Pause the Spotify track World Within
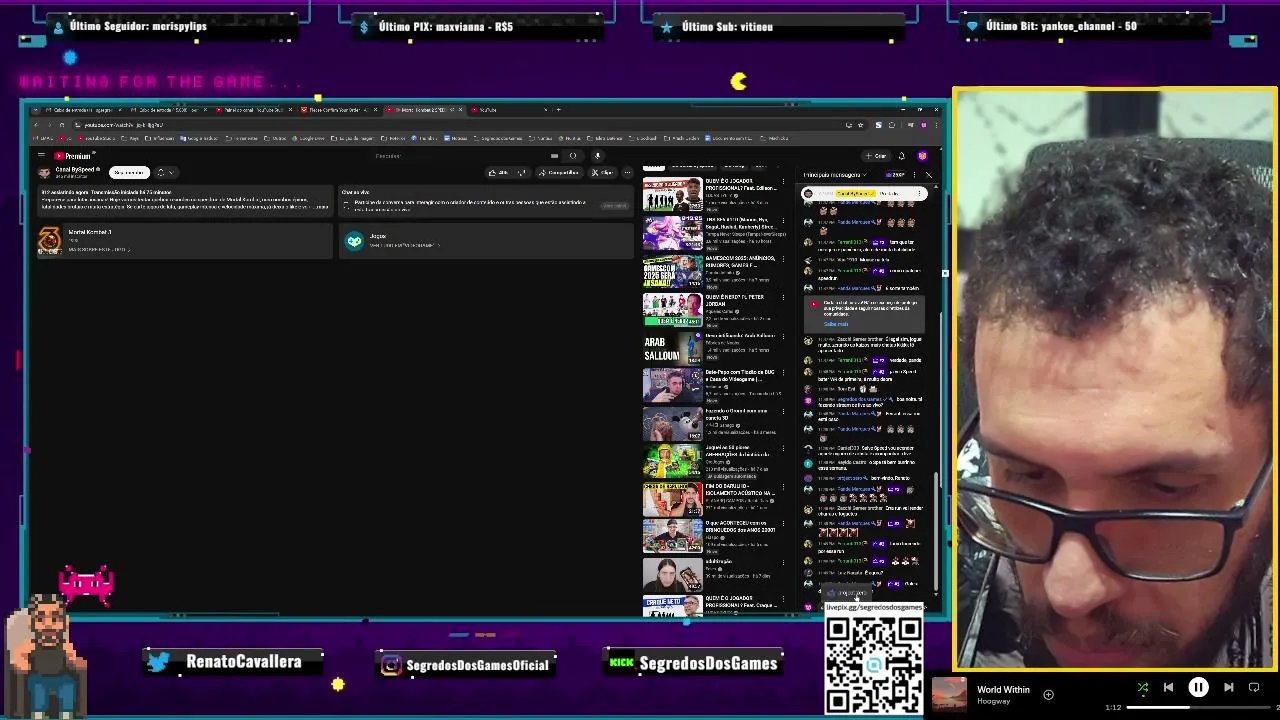 click(x=1198, y=688)
